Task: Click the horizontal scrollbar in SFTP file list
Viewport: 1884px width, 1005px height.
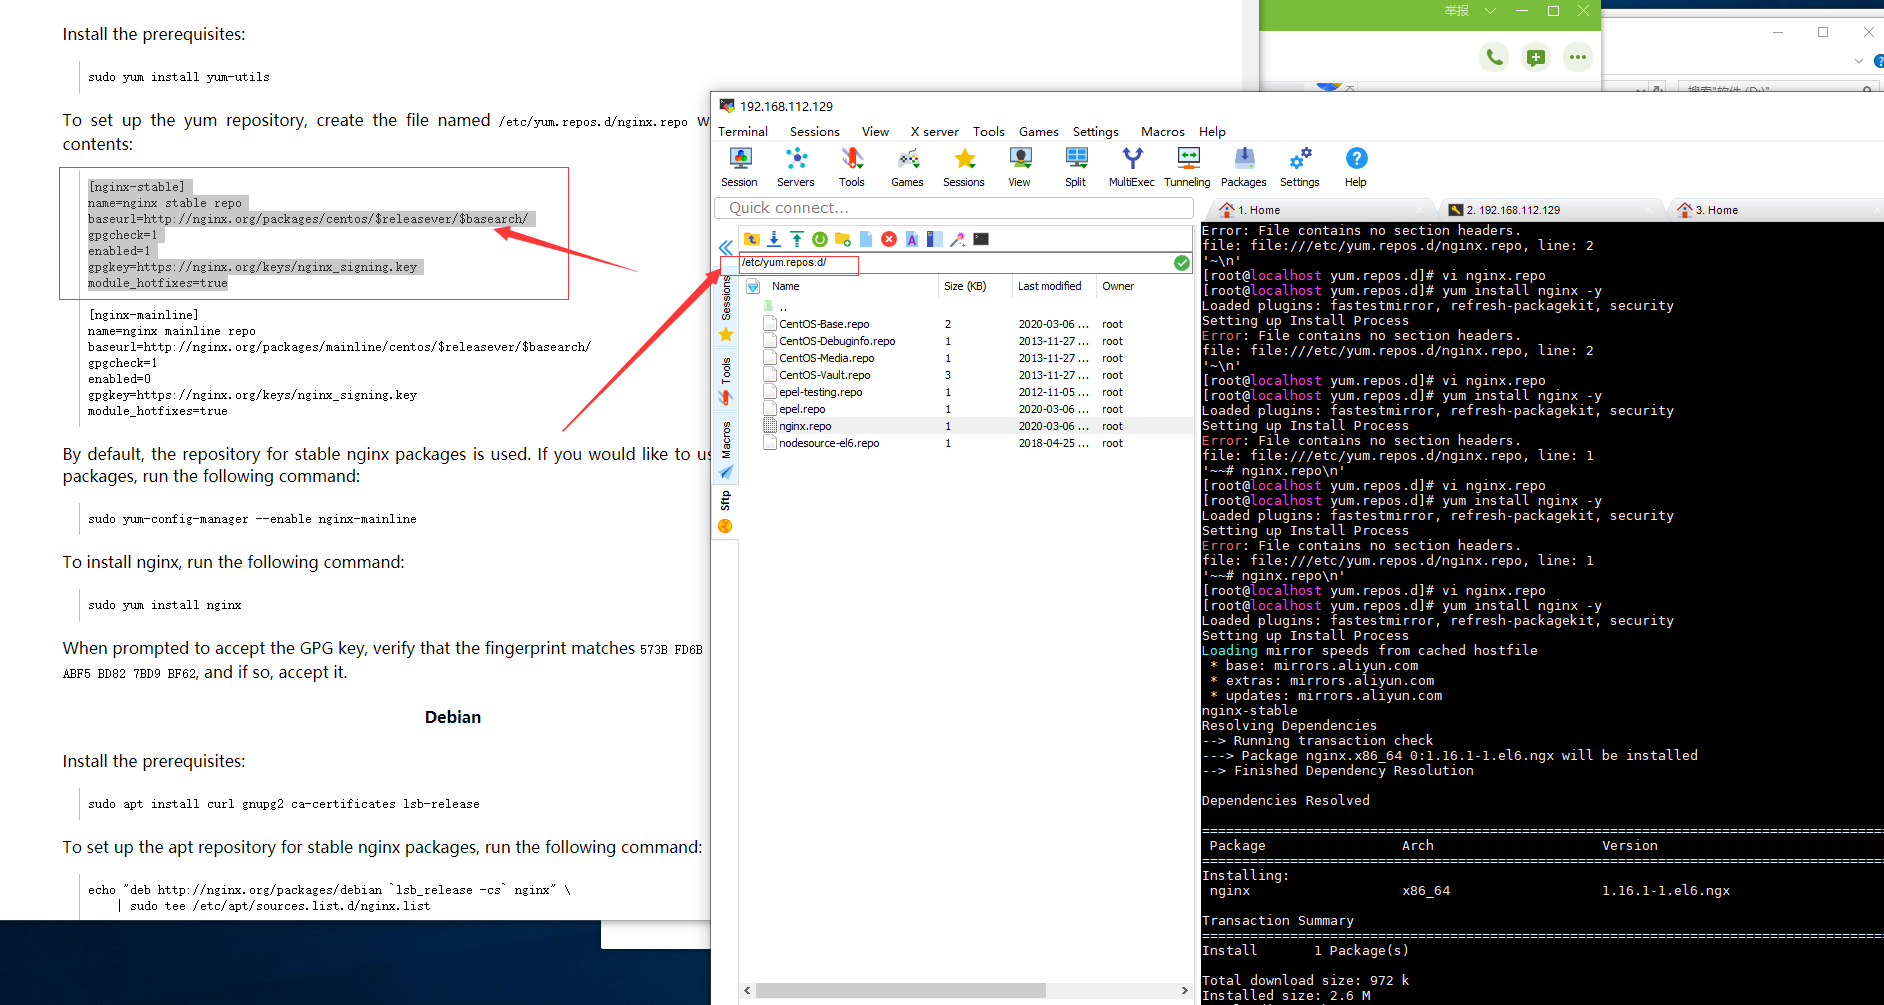Action: tap(901, 990)
